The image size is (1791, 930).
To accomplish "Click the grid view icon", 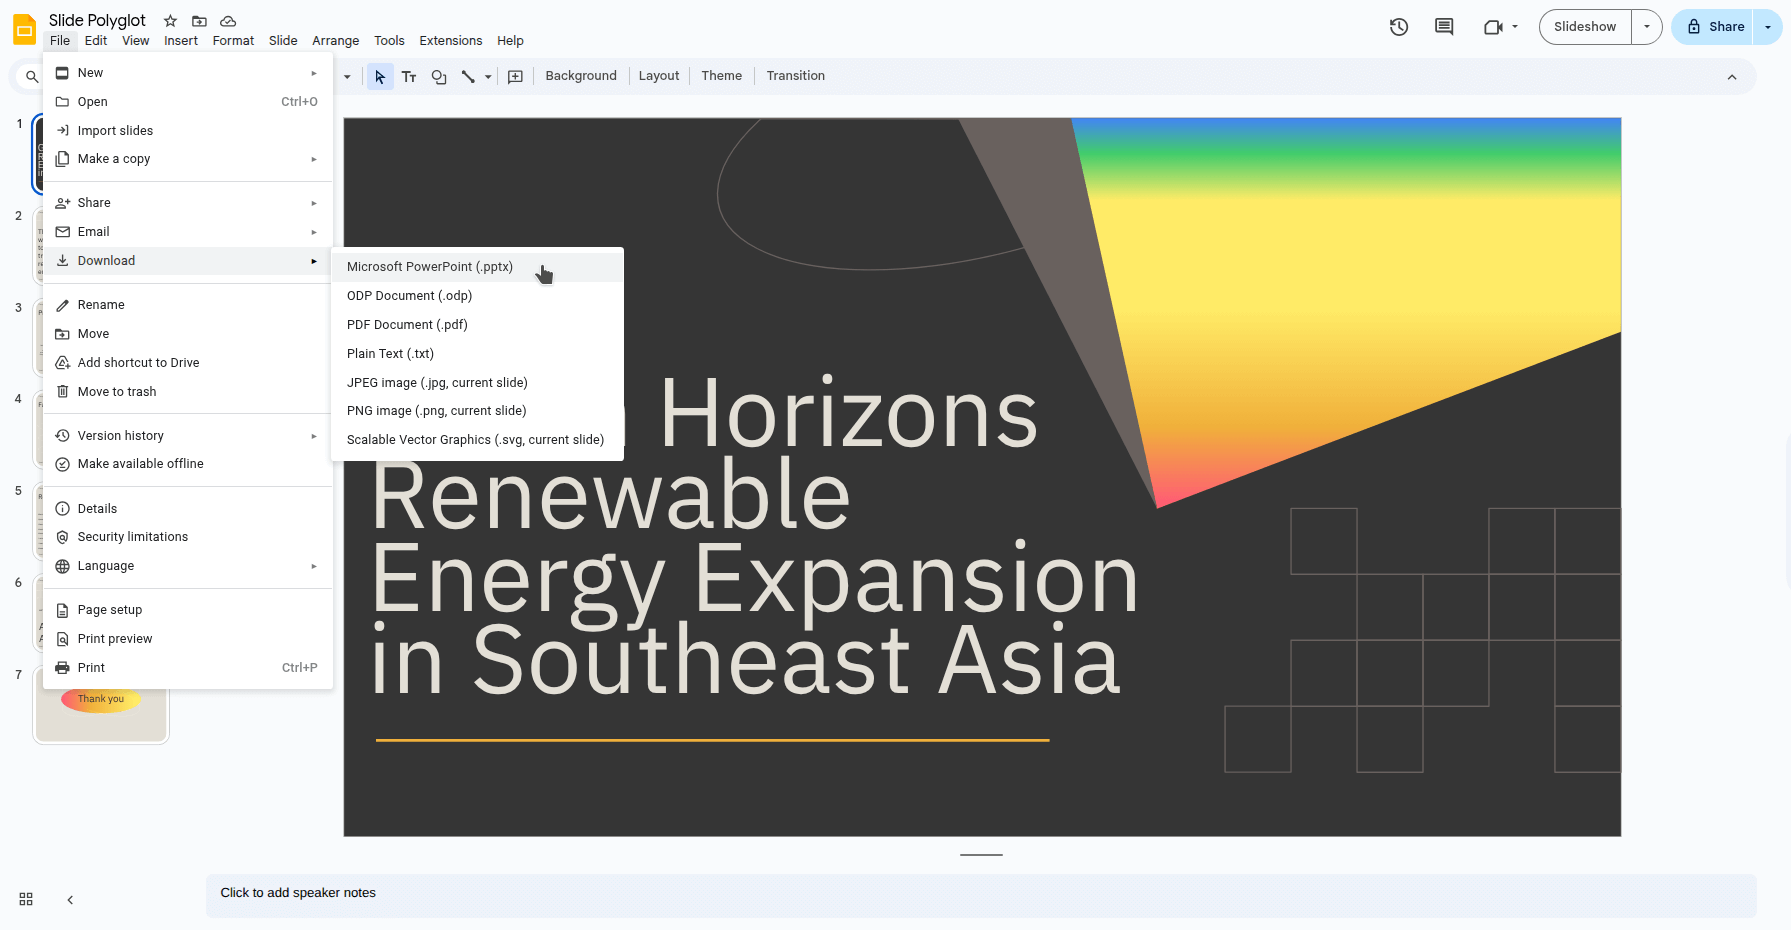I will tap(26, 899).
